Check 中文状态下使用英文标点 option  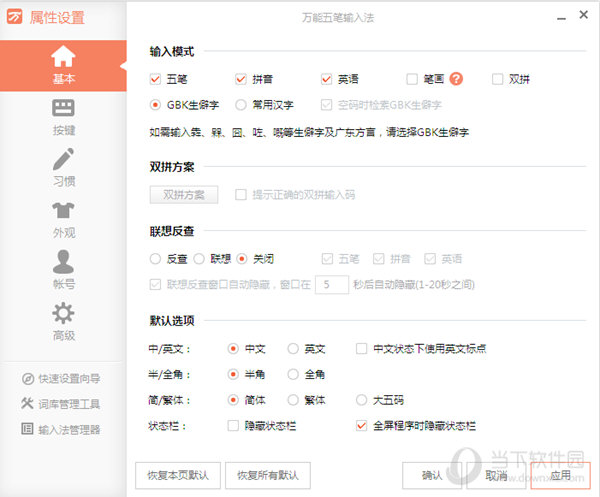click(x=362, y=349)
